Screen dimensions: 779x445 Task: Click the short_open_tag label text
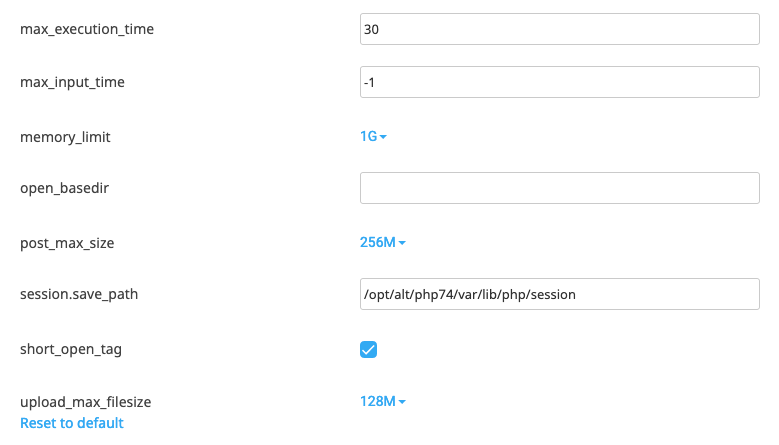pyautogui.click(x=71, y=349)
